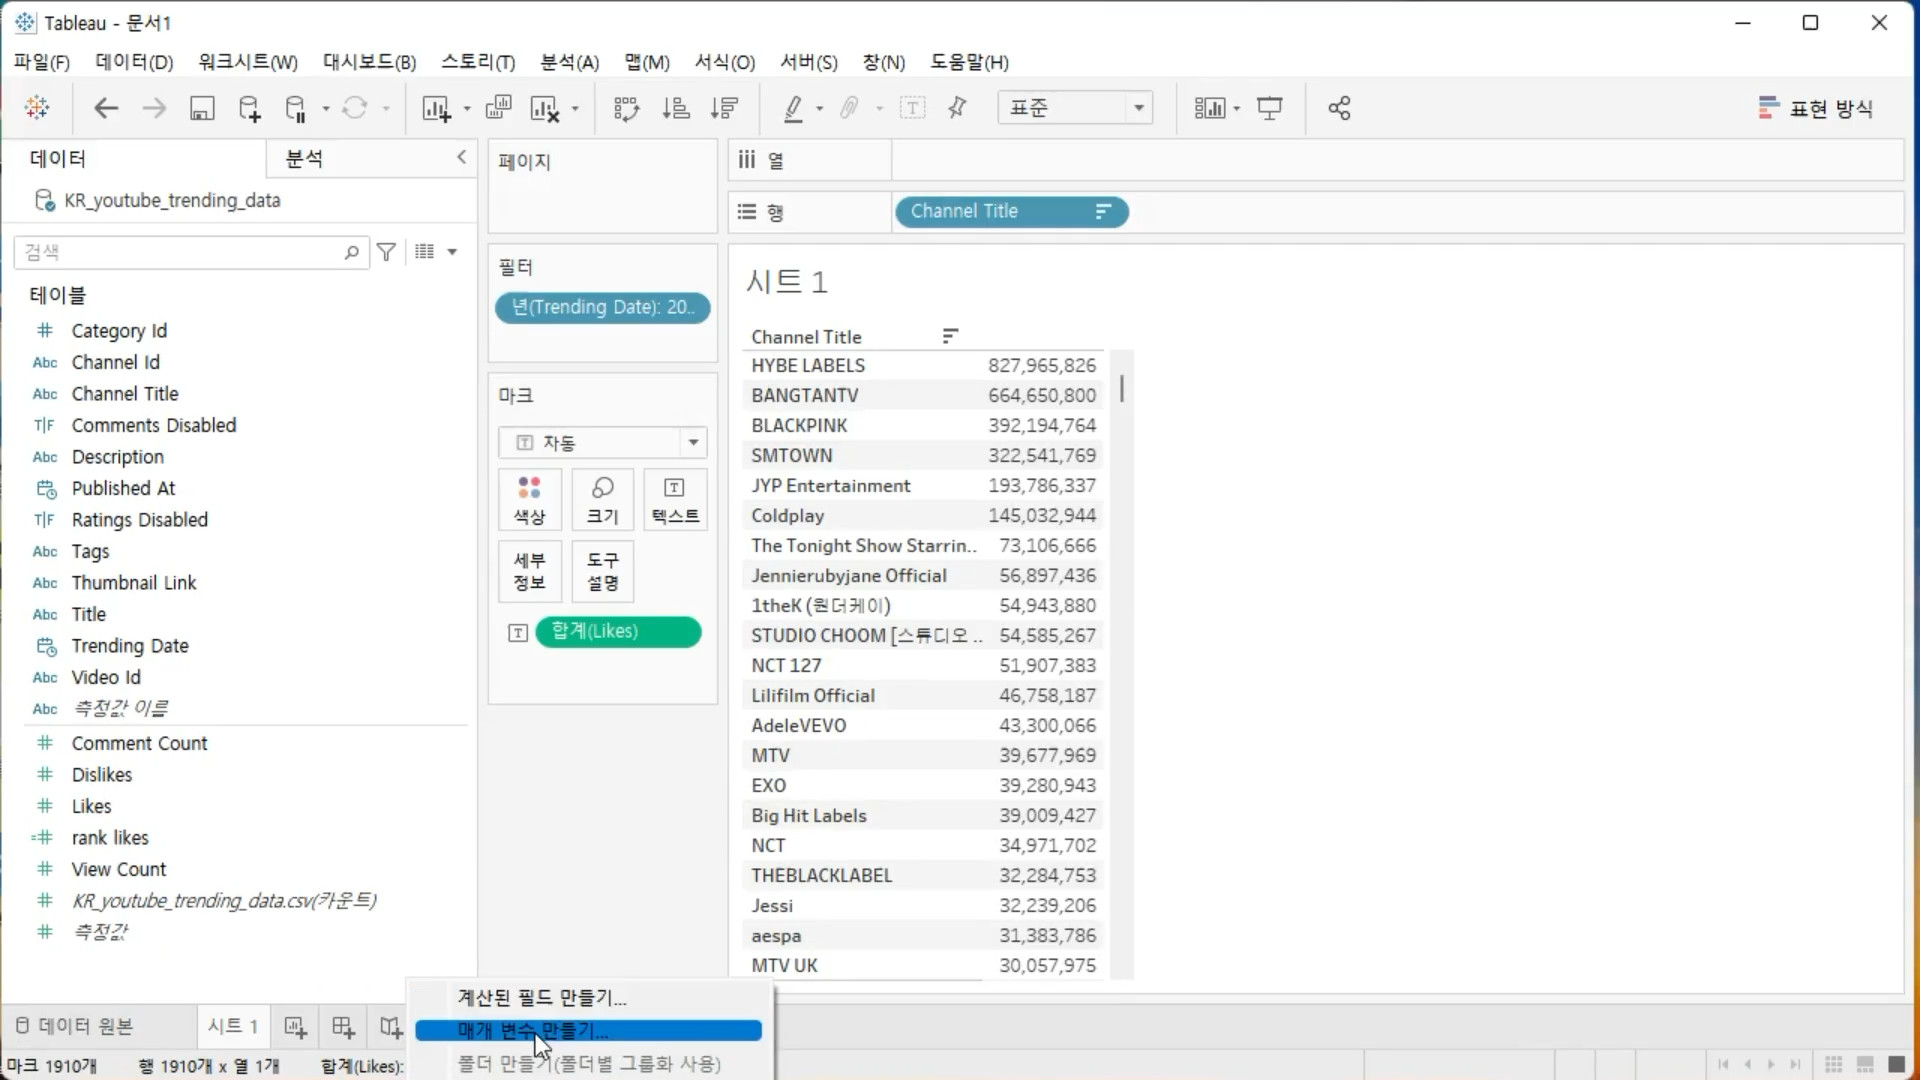Click the Tableau start page logo icon
The image size is (1920, 1080).
click(37, 108)
